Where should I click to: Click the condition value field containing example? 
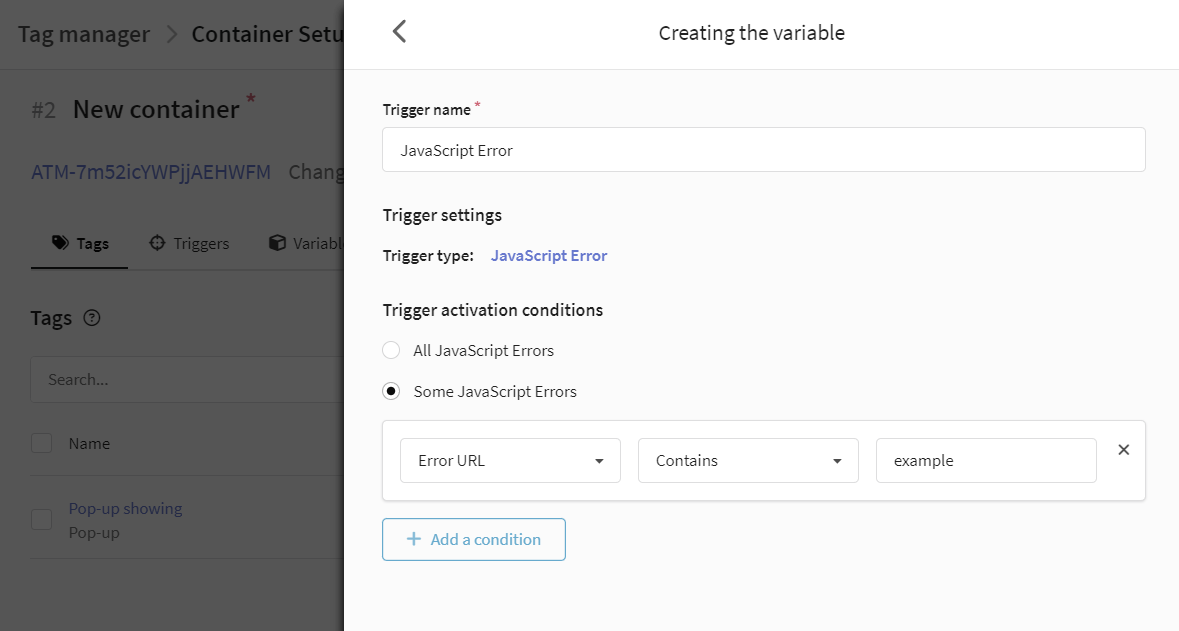tap(986, 460)
